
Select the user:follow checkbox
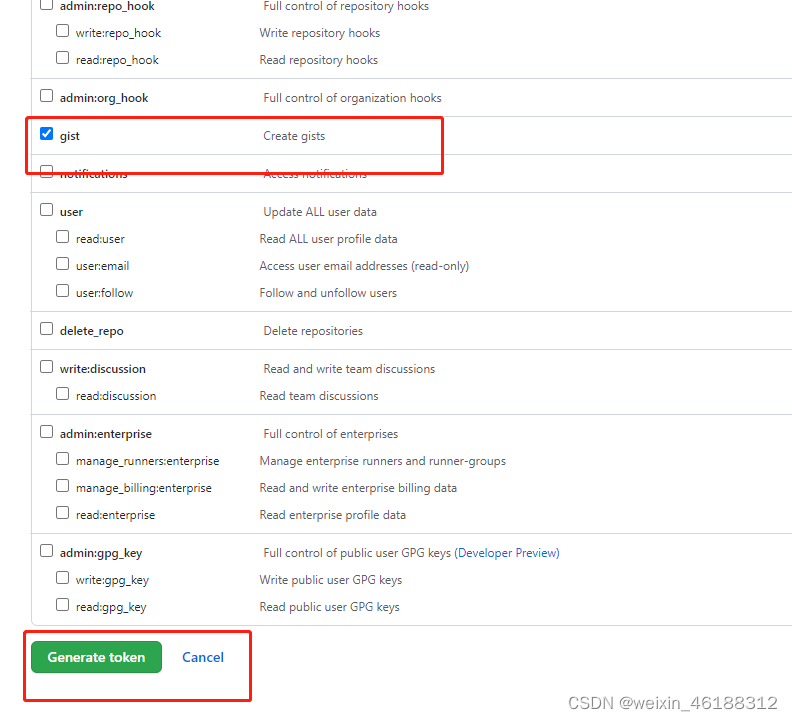click(63, 291)
